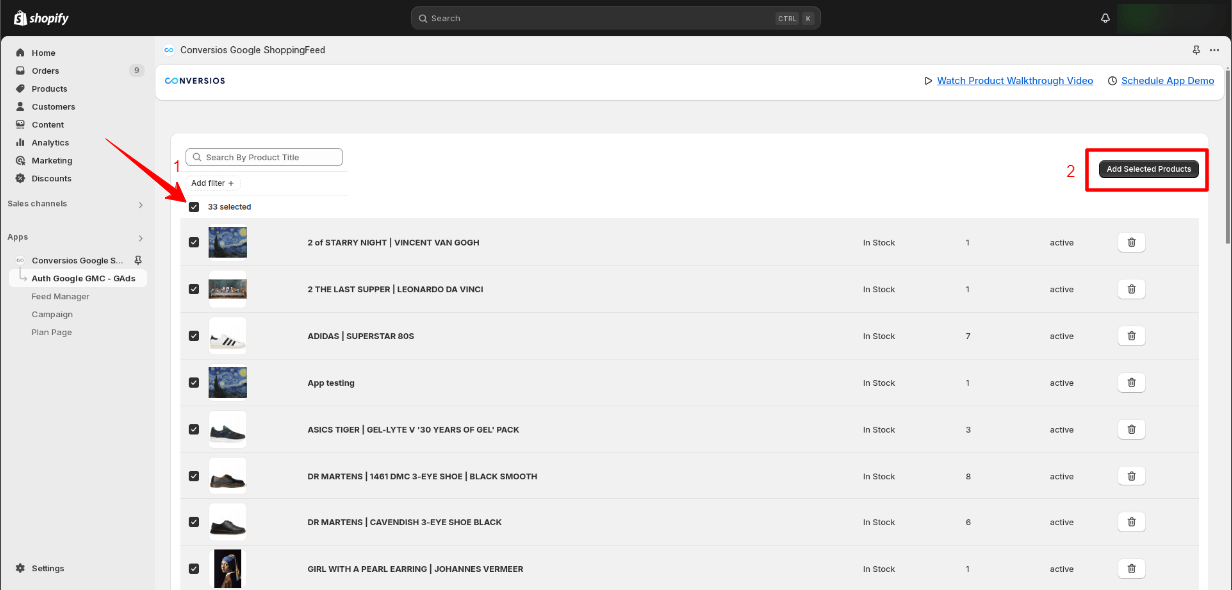Toggle the select-all 33 selected checkbox
The image size is (1232, 590).
[x=194, y=207]
